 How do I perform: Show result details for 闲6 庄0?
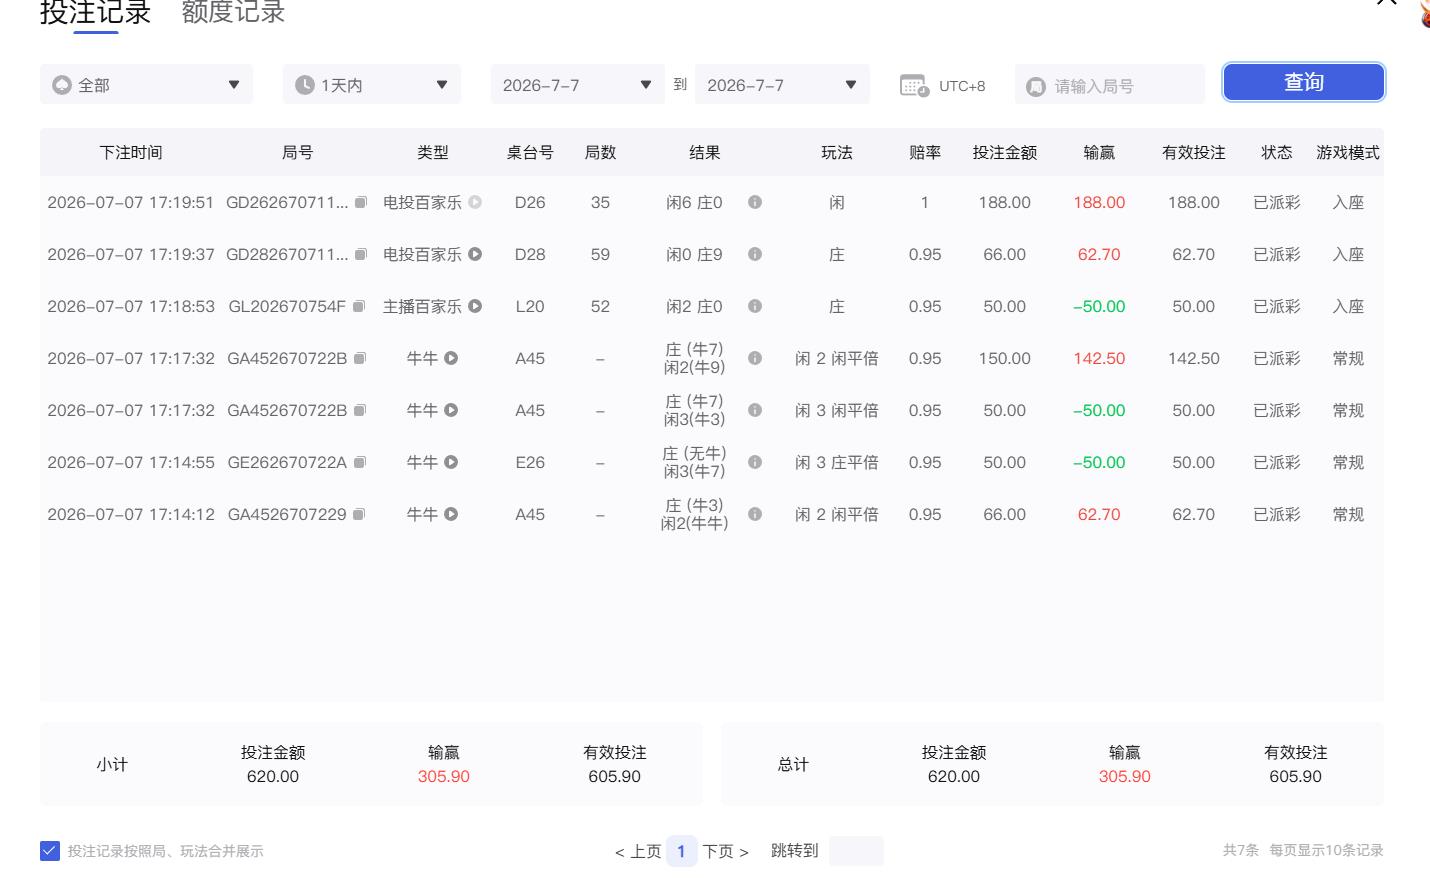(x=755, y=202)
